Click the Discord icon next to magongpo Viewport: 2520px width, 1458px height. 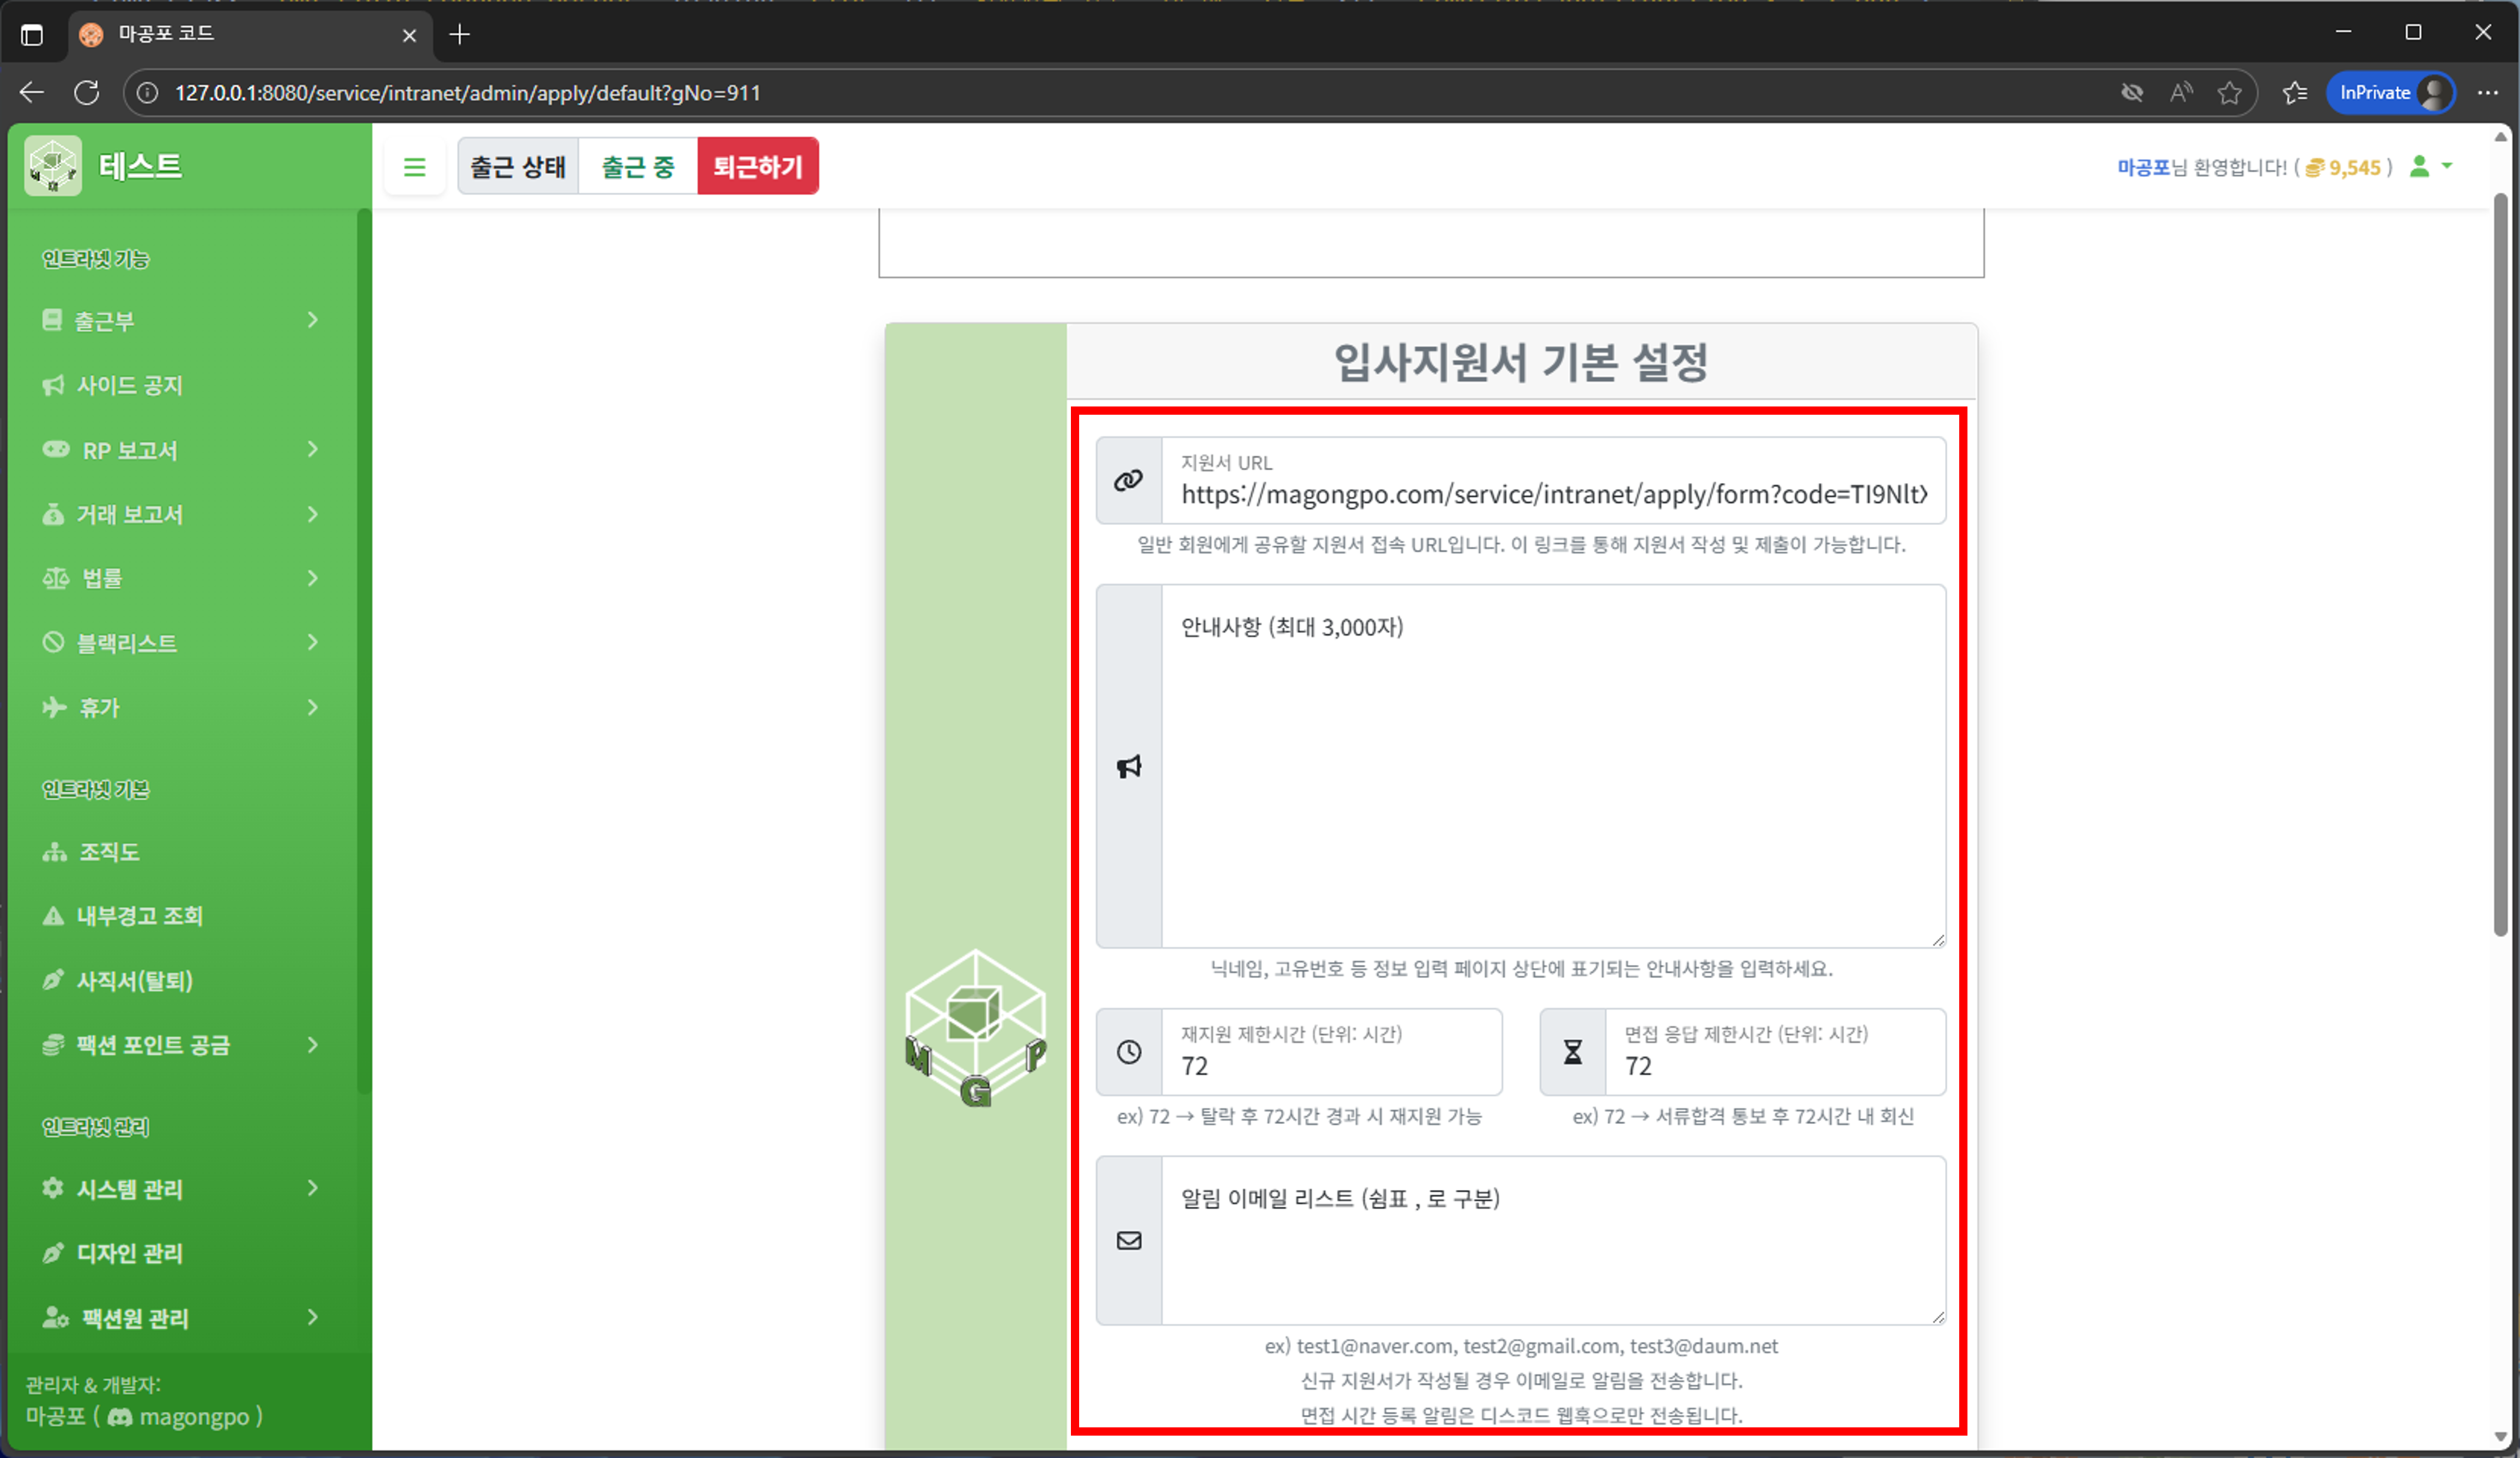[x=120, y=1417]
